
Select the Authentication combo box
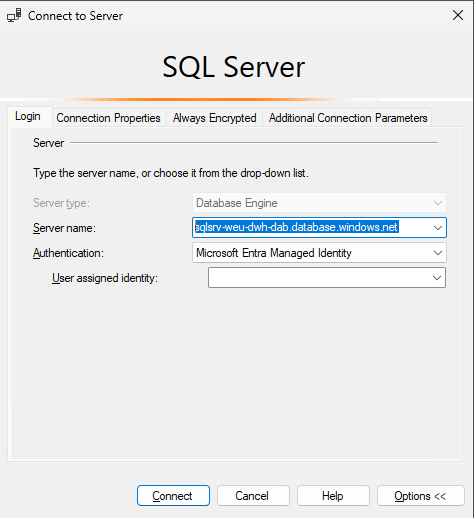pyautogui.click(x=319, y=253)
